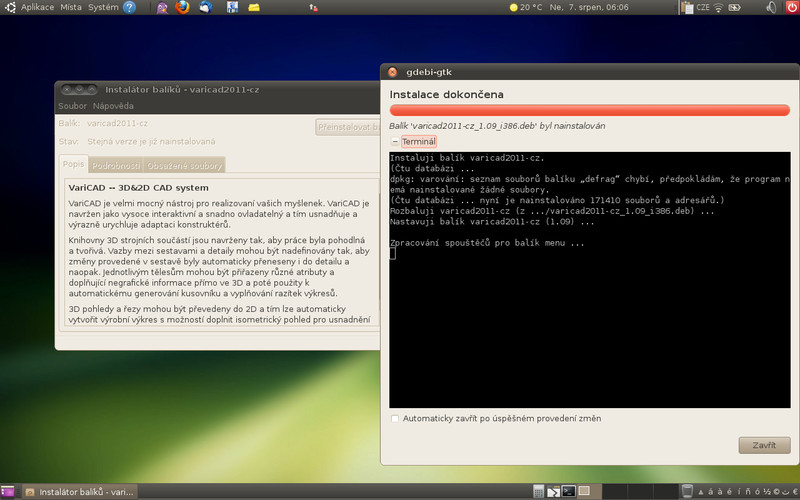Click the CZE keyboard layout indicator
The image size is (800, 500).
703,7
